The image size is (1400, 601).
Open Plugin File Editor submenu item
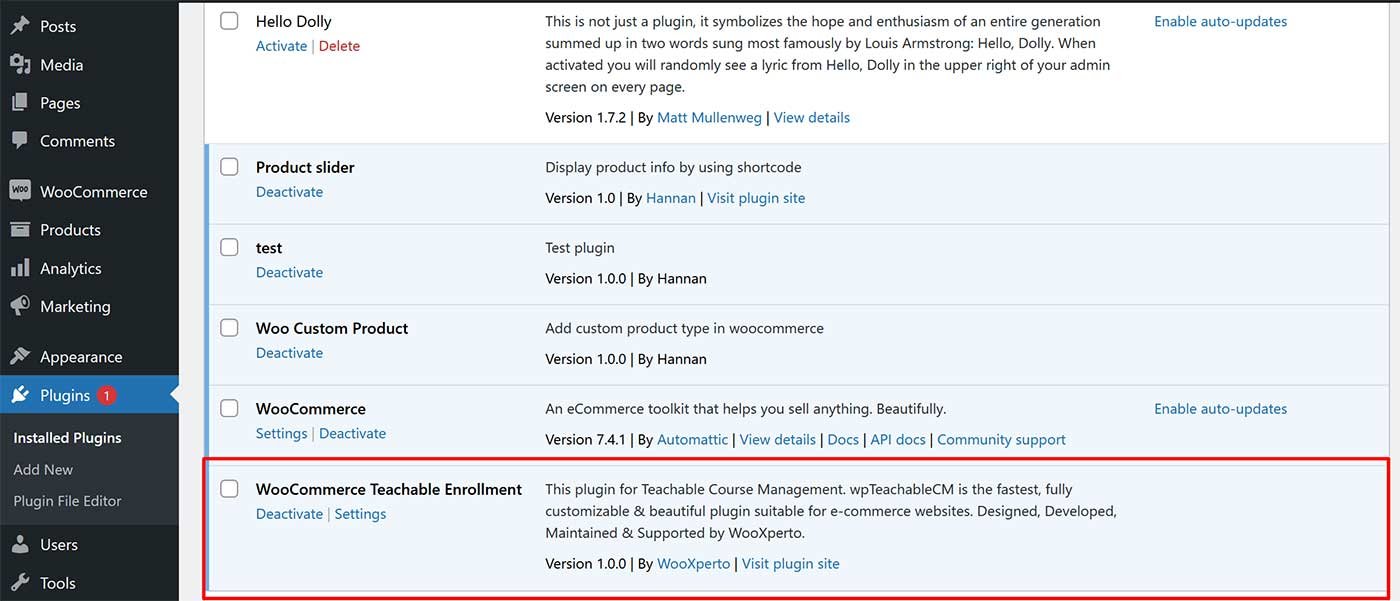tap(67, 501)
